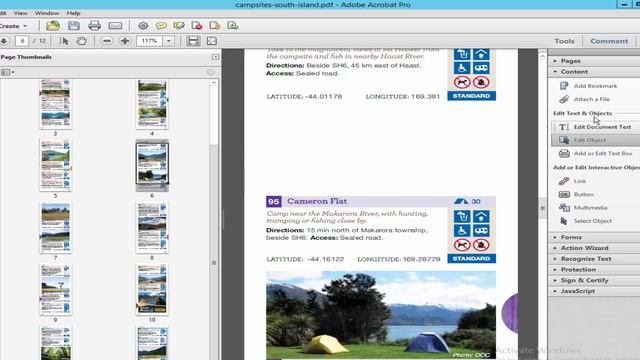Screen dimensions: 640x360
Task: Add a sticky note comment
Action: (x=161, y=26)
